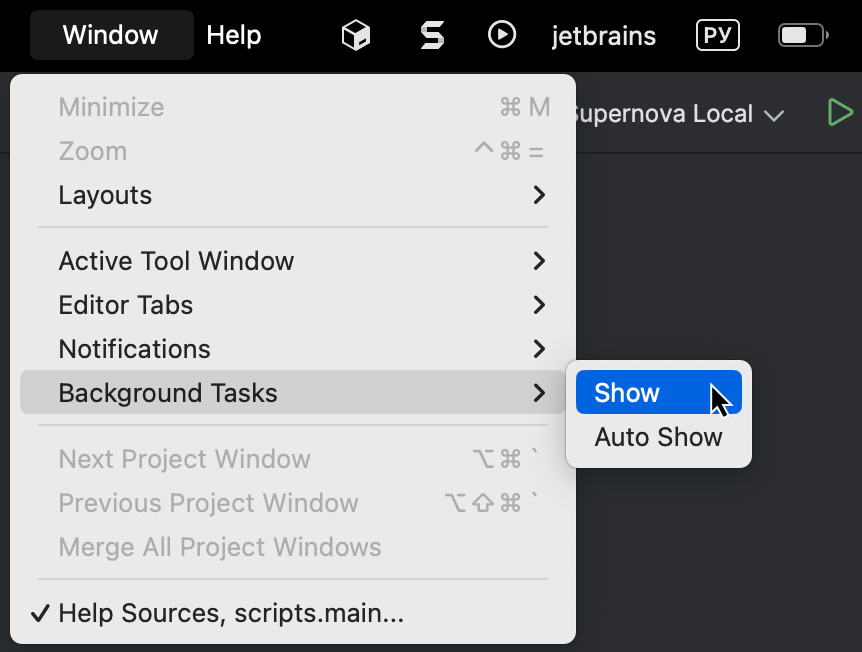Image resolution: width=862 pixels, height=652 pixels.
Task: Select "Notifications" in the Window menu
Action: tap(134, 349)
